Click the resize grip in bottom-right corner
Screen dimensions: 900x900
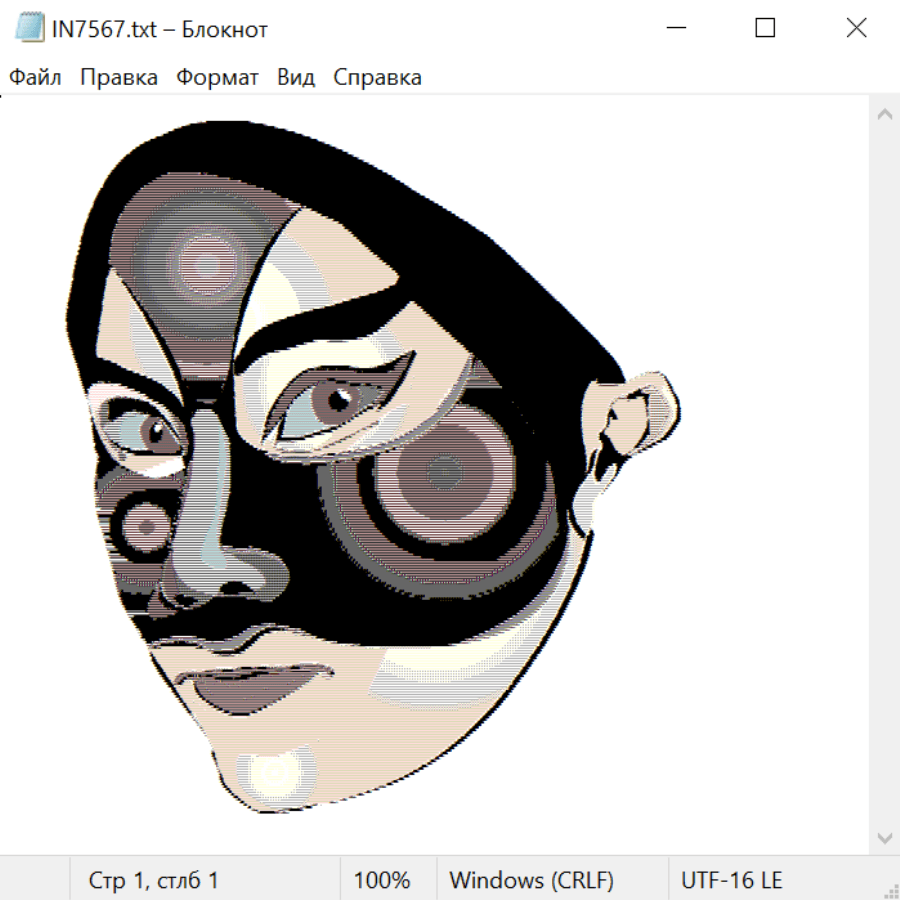(890, 890)
